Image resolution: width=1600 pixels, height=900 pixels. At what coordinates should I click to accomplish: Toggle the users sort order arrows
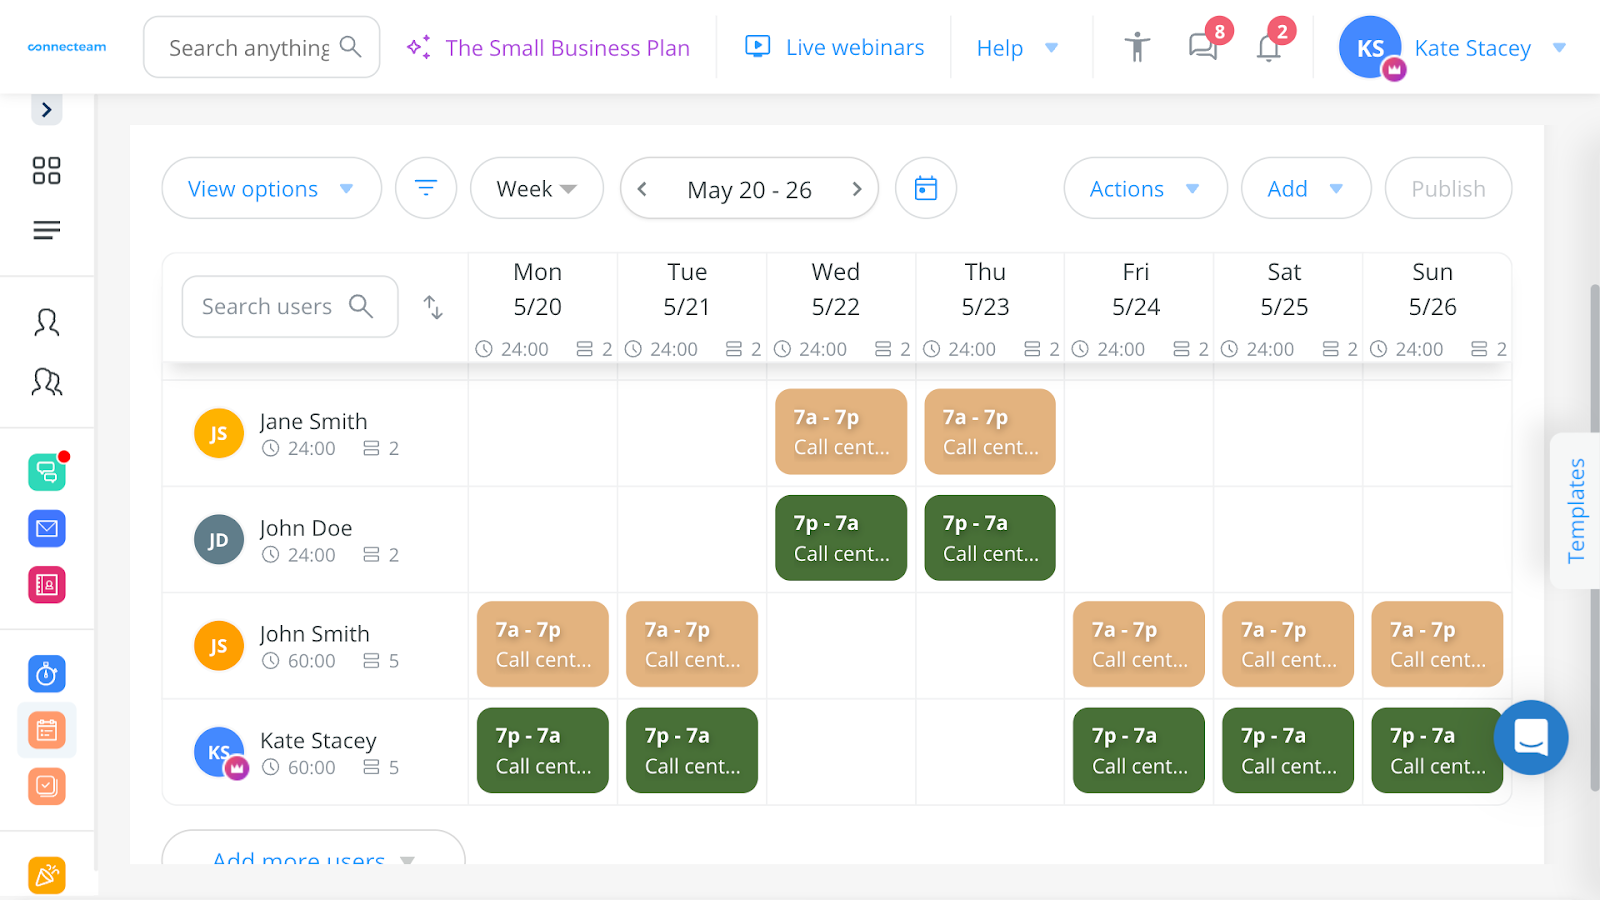pyautogui.click(x=433, y=307)
